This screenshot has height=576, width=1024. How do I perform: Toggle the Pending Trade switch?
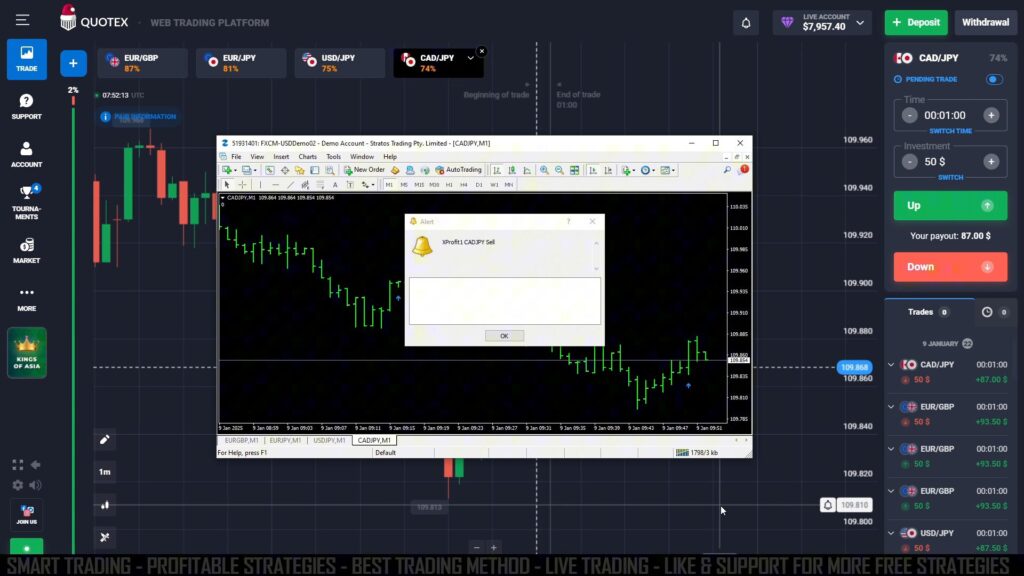tap(994, 79)
